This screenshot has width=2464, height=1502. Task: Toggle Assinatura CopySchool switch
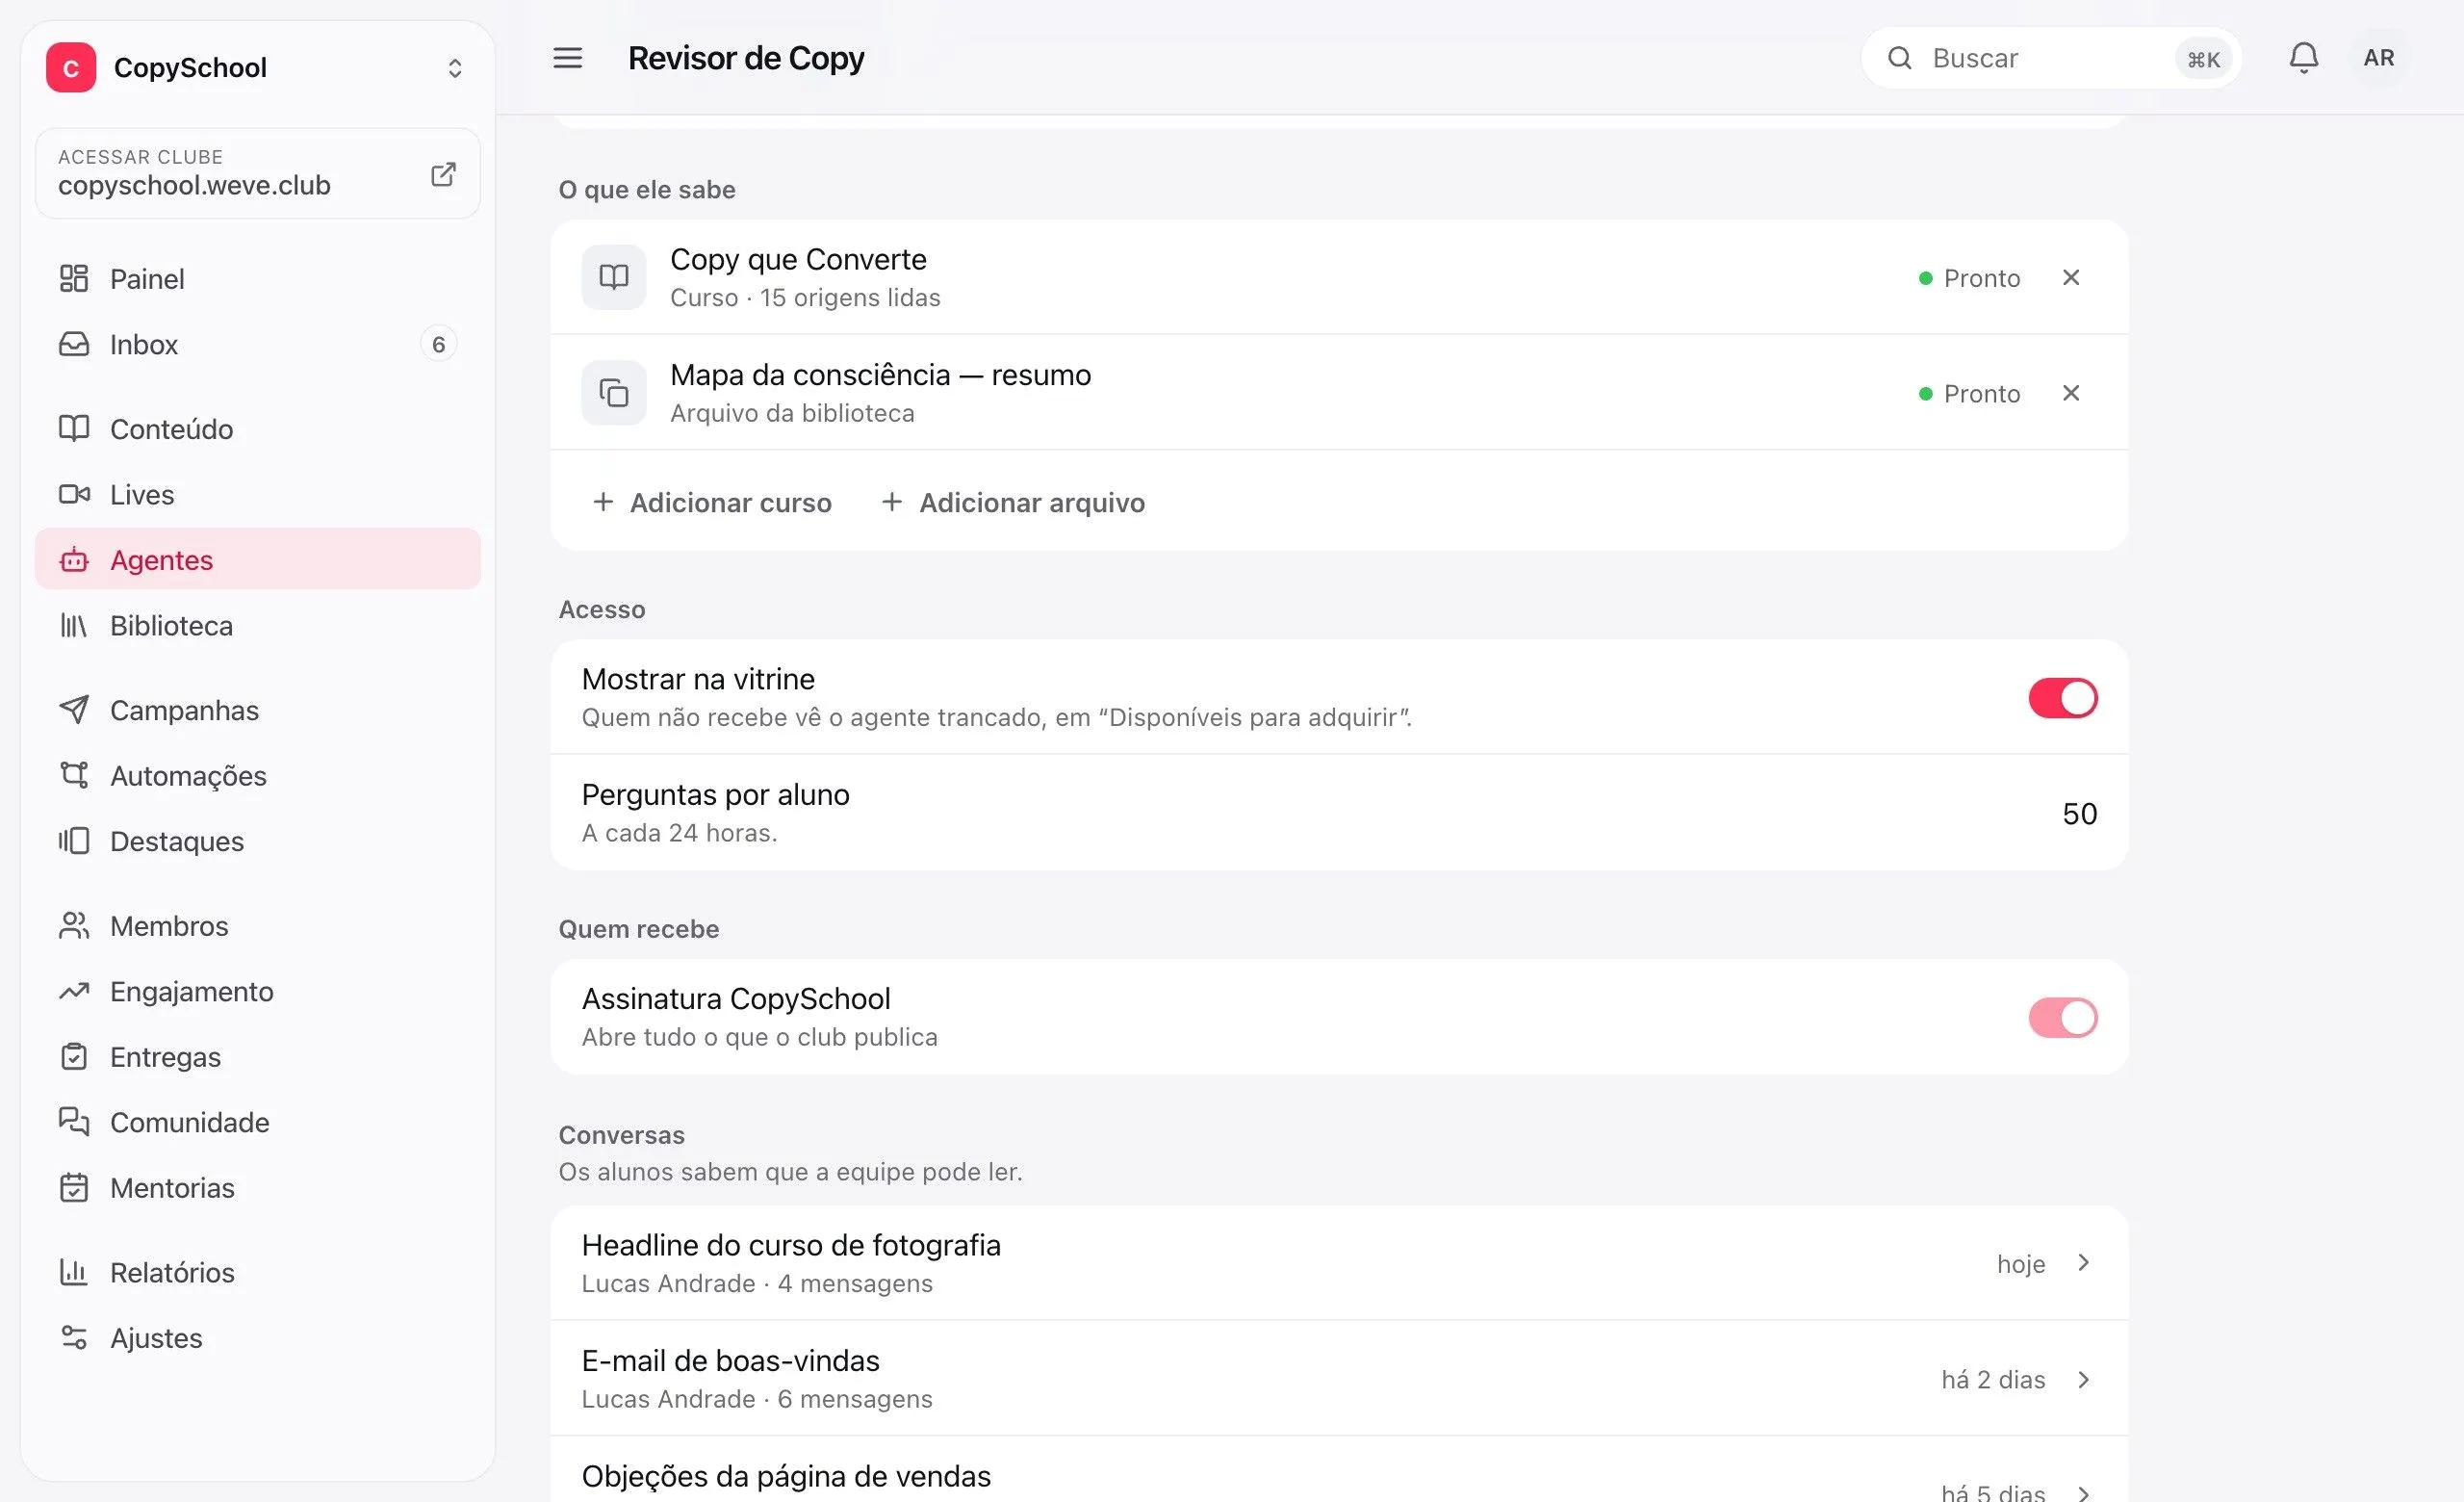click(x=2062, y=1017)
